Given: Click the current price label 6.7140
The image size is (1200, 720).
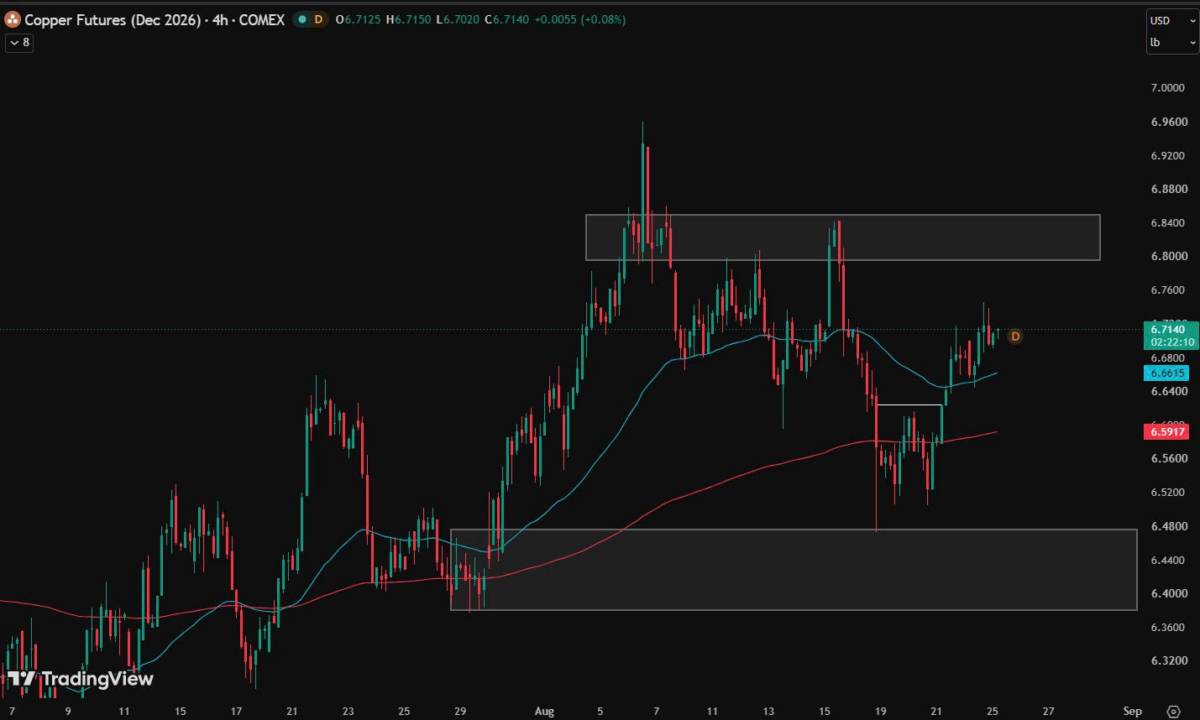Looking at the screenshot, I should coord(1168,329).
